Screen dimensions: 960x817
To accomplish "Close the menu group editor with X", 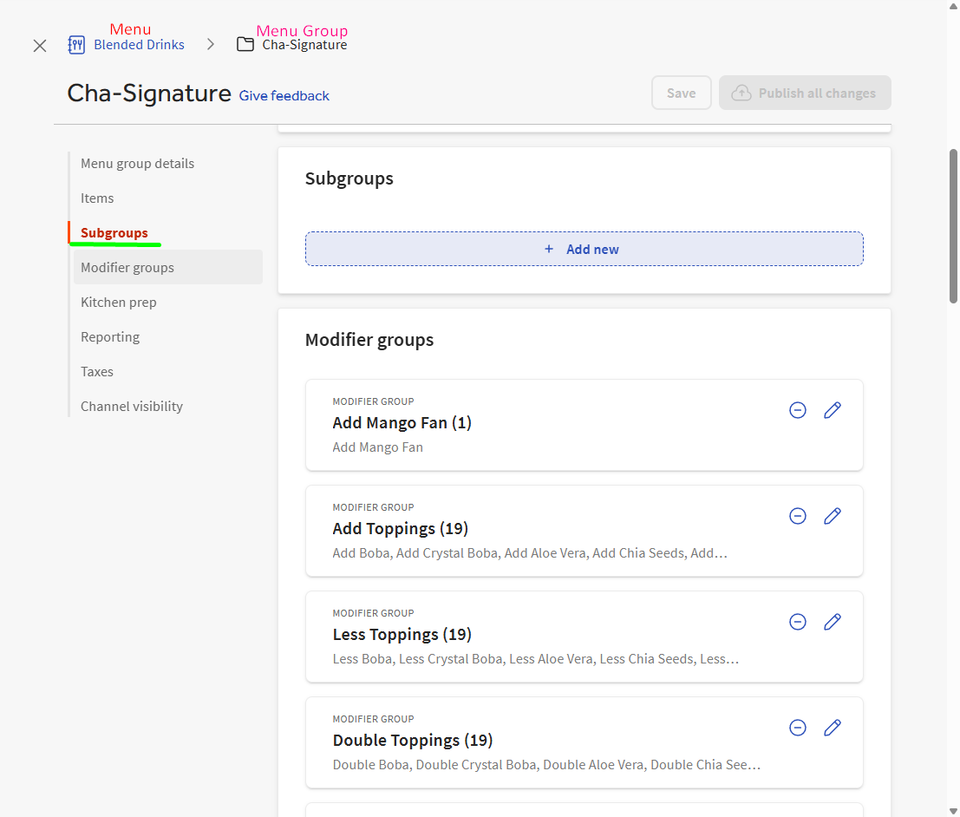I will pos(40,46).
